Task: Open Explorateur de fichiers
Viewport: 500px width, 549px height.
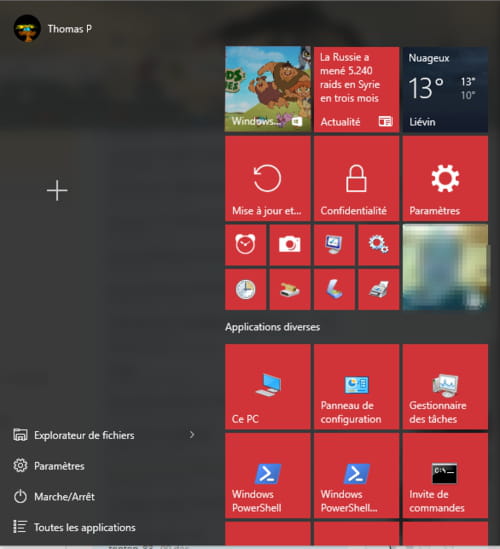Action: [84, 435]
